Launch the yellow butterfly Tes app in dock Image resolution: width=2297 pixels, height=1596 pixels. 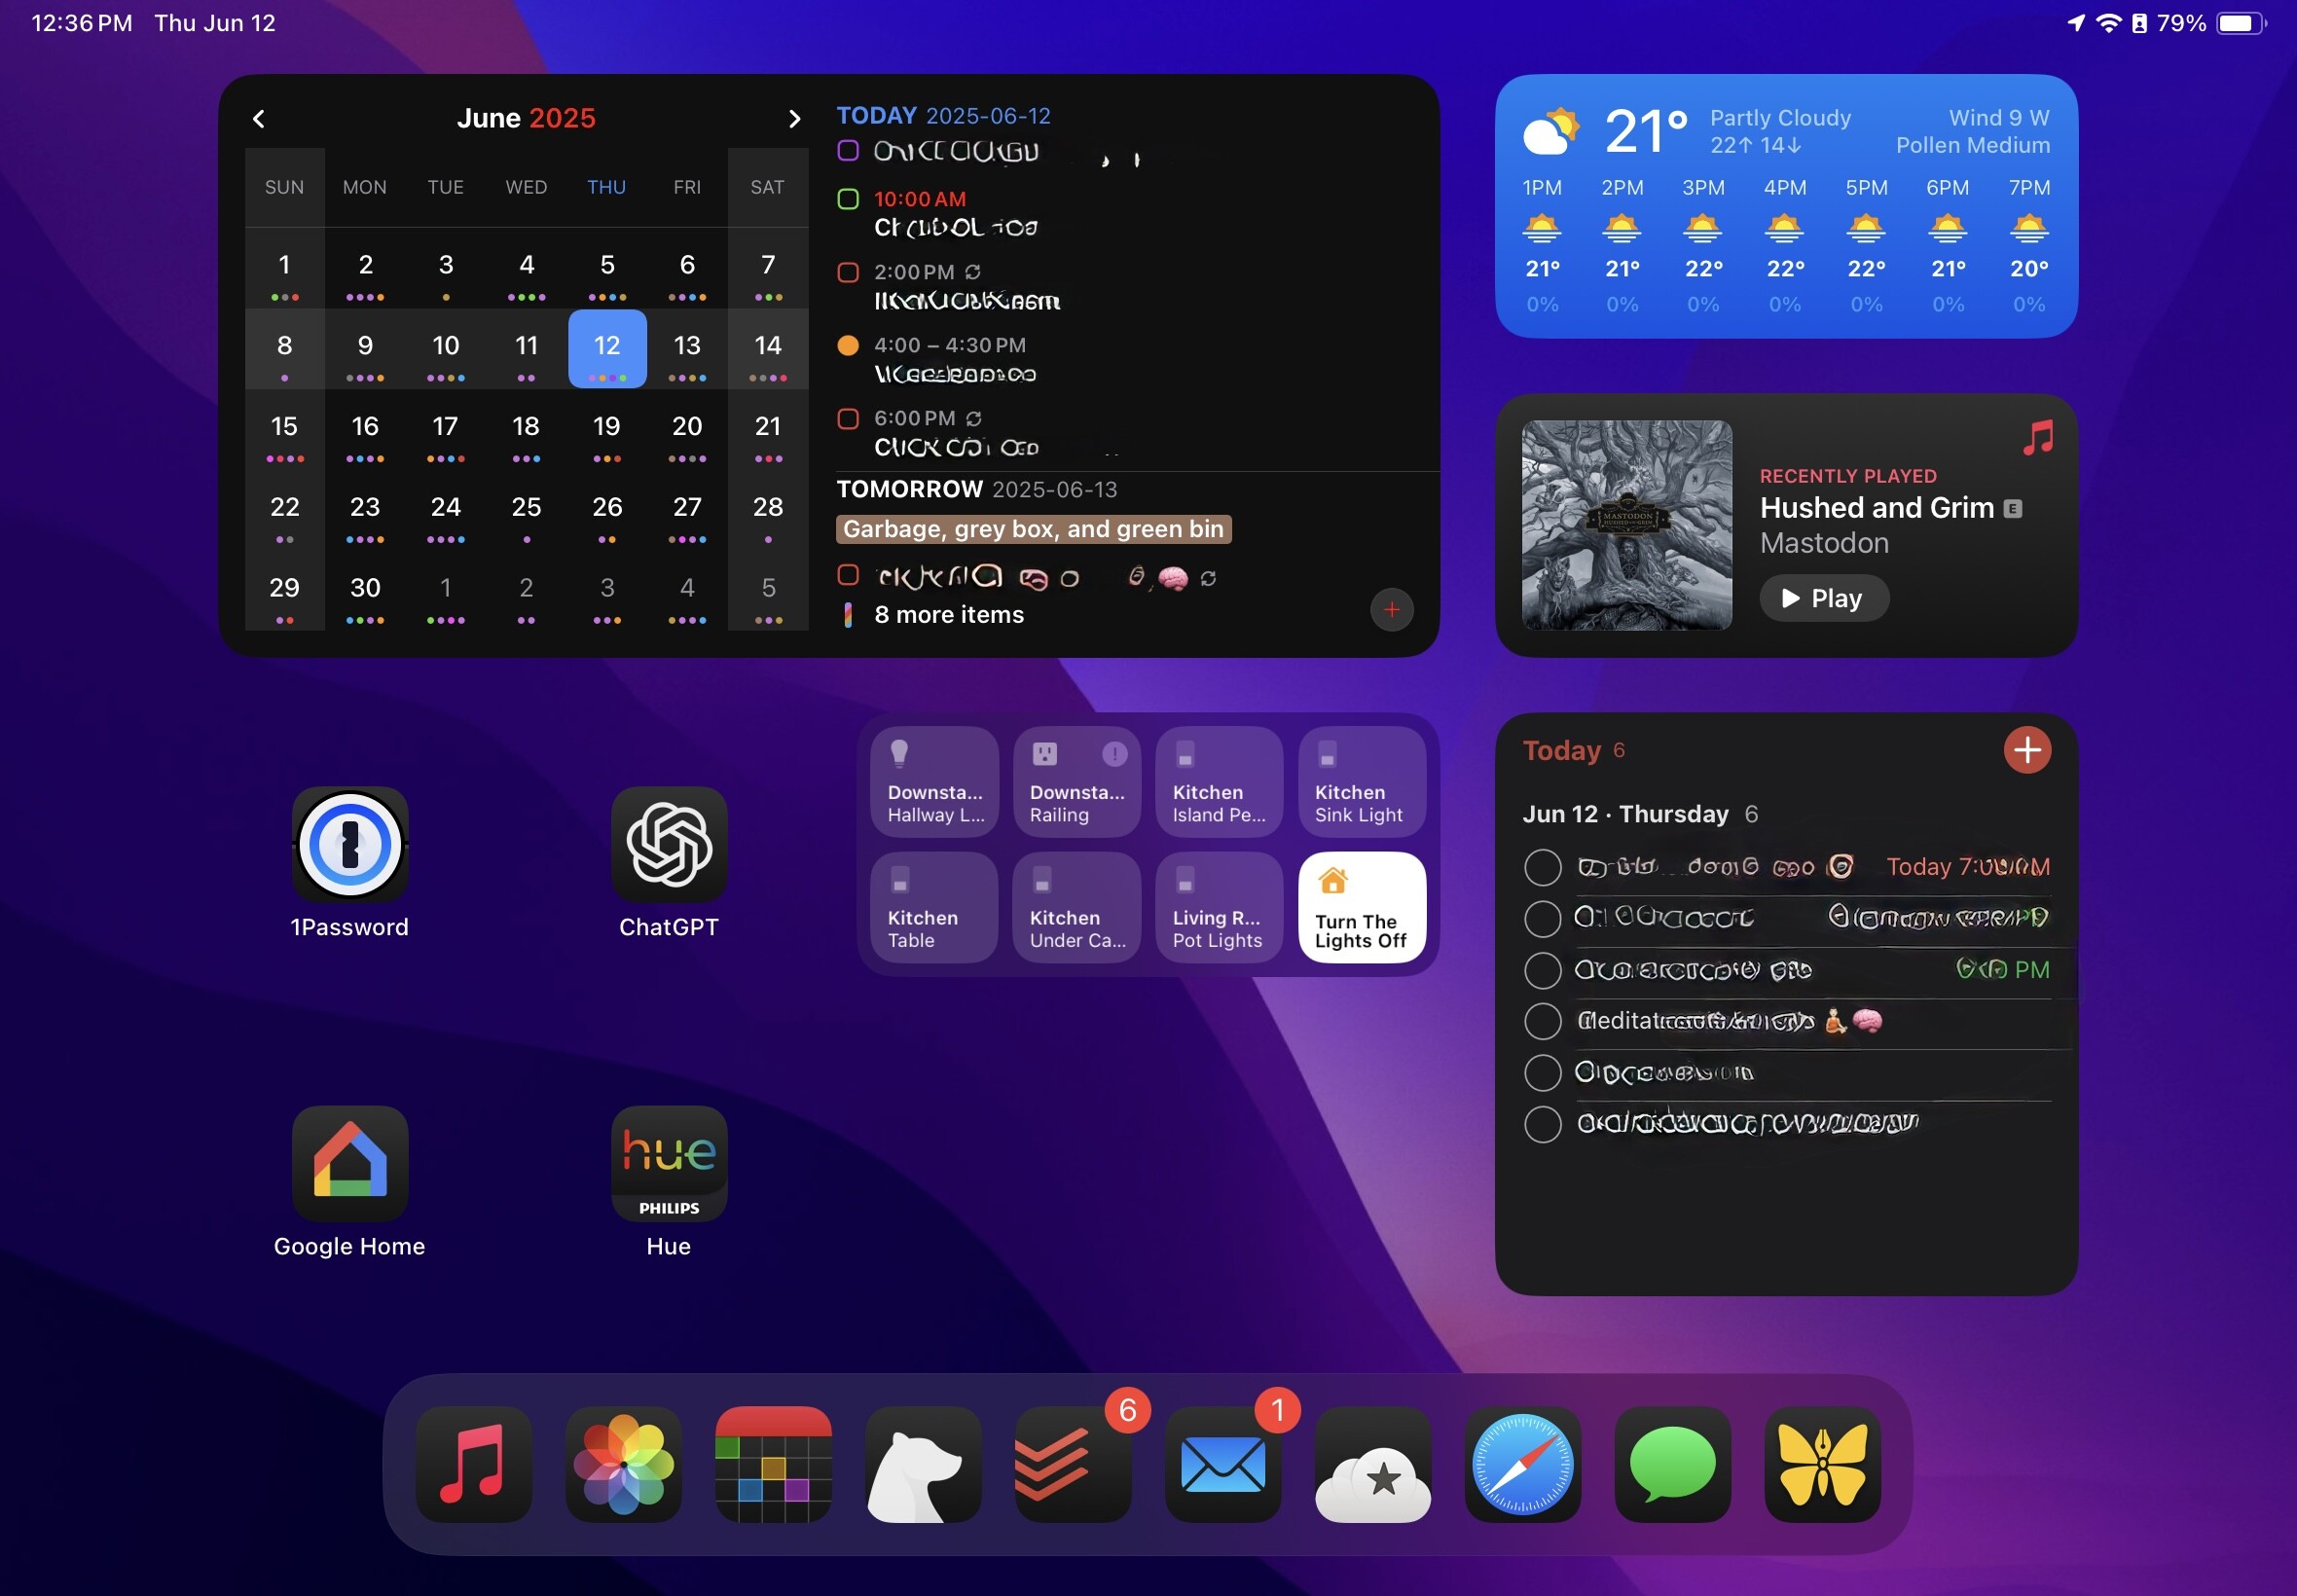click(x=1822, y=1464)
